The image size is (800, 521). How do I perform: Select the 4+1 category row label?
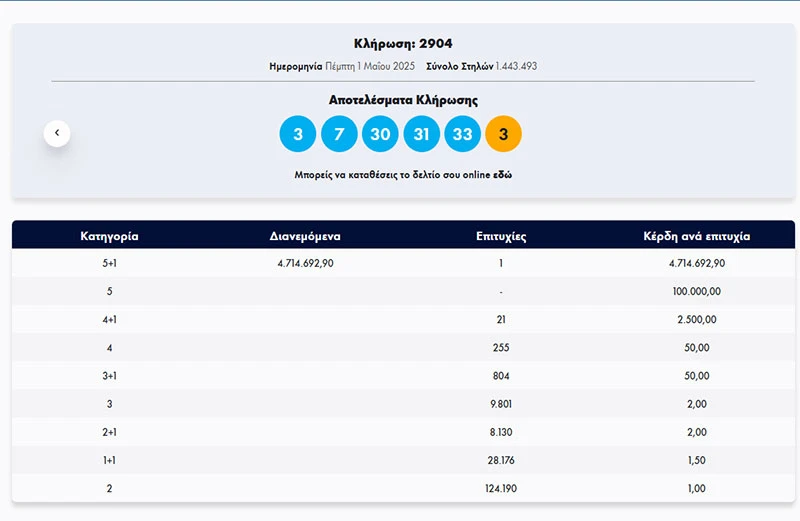click(109, 320)
